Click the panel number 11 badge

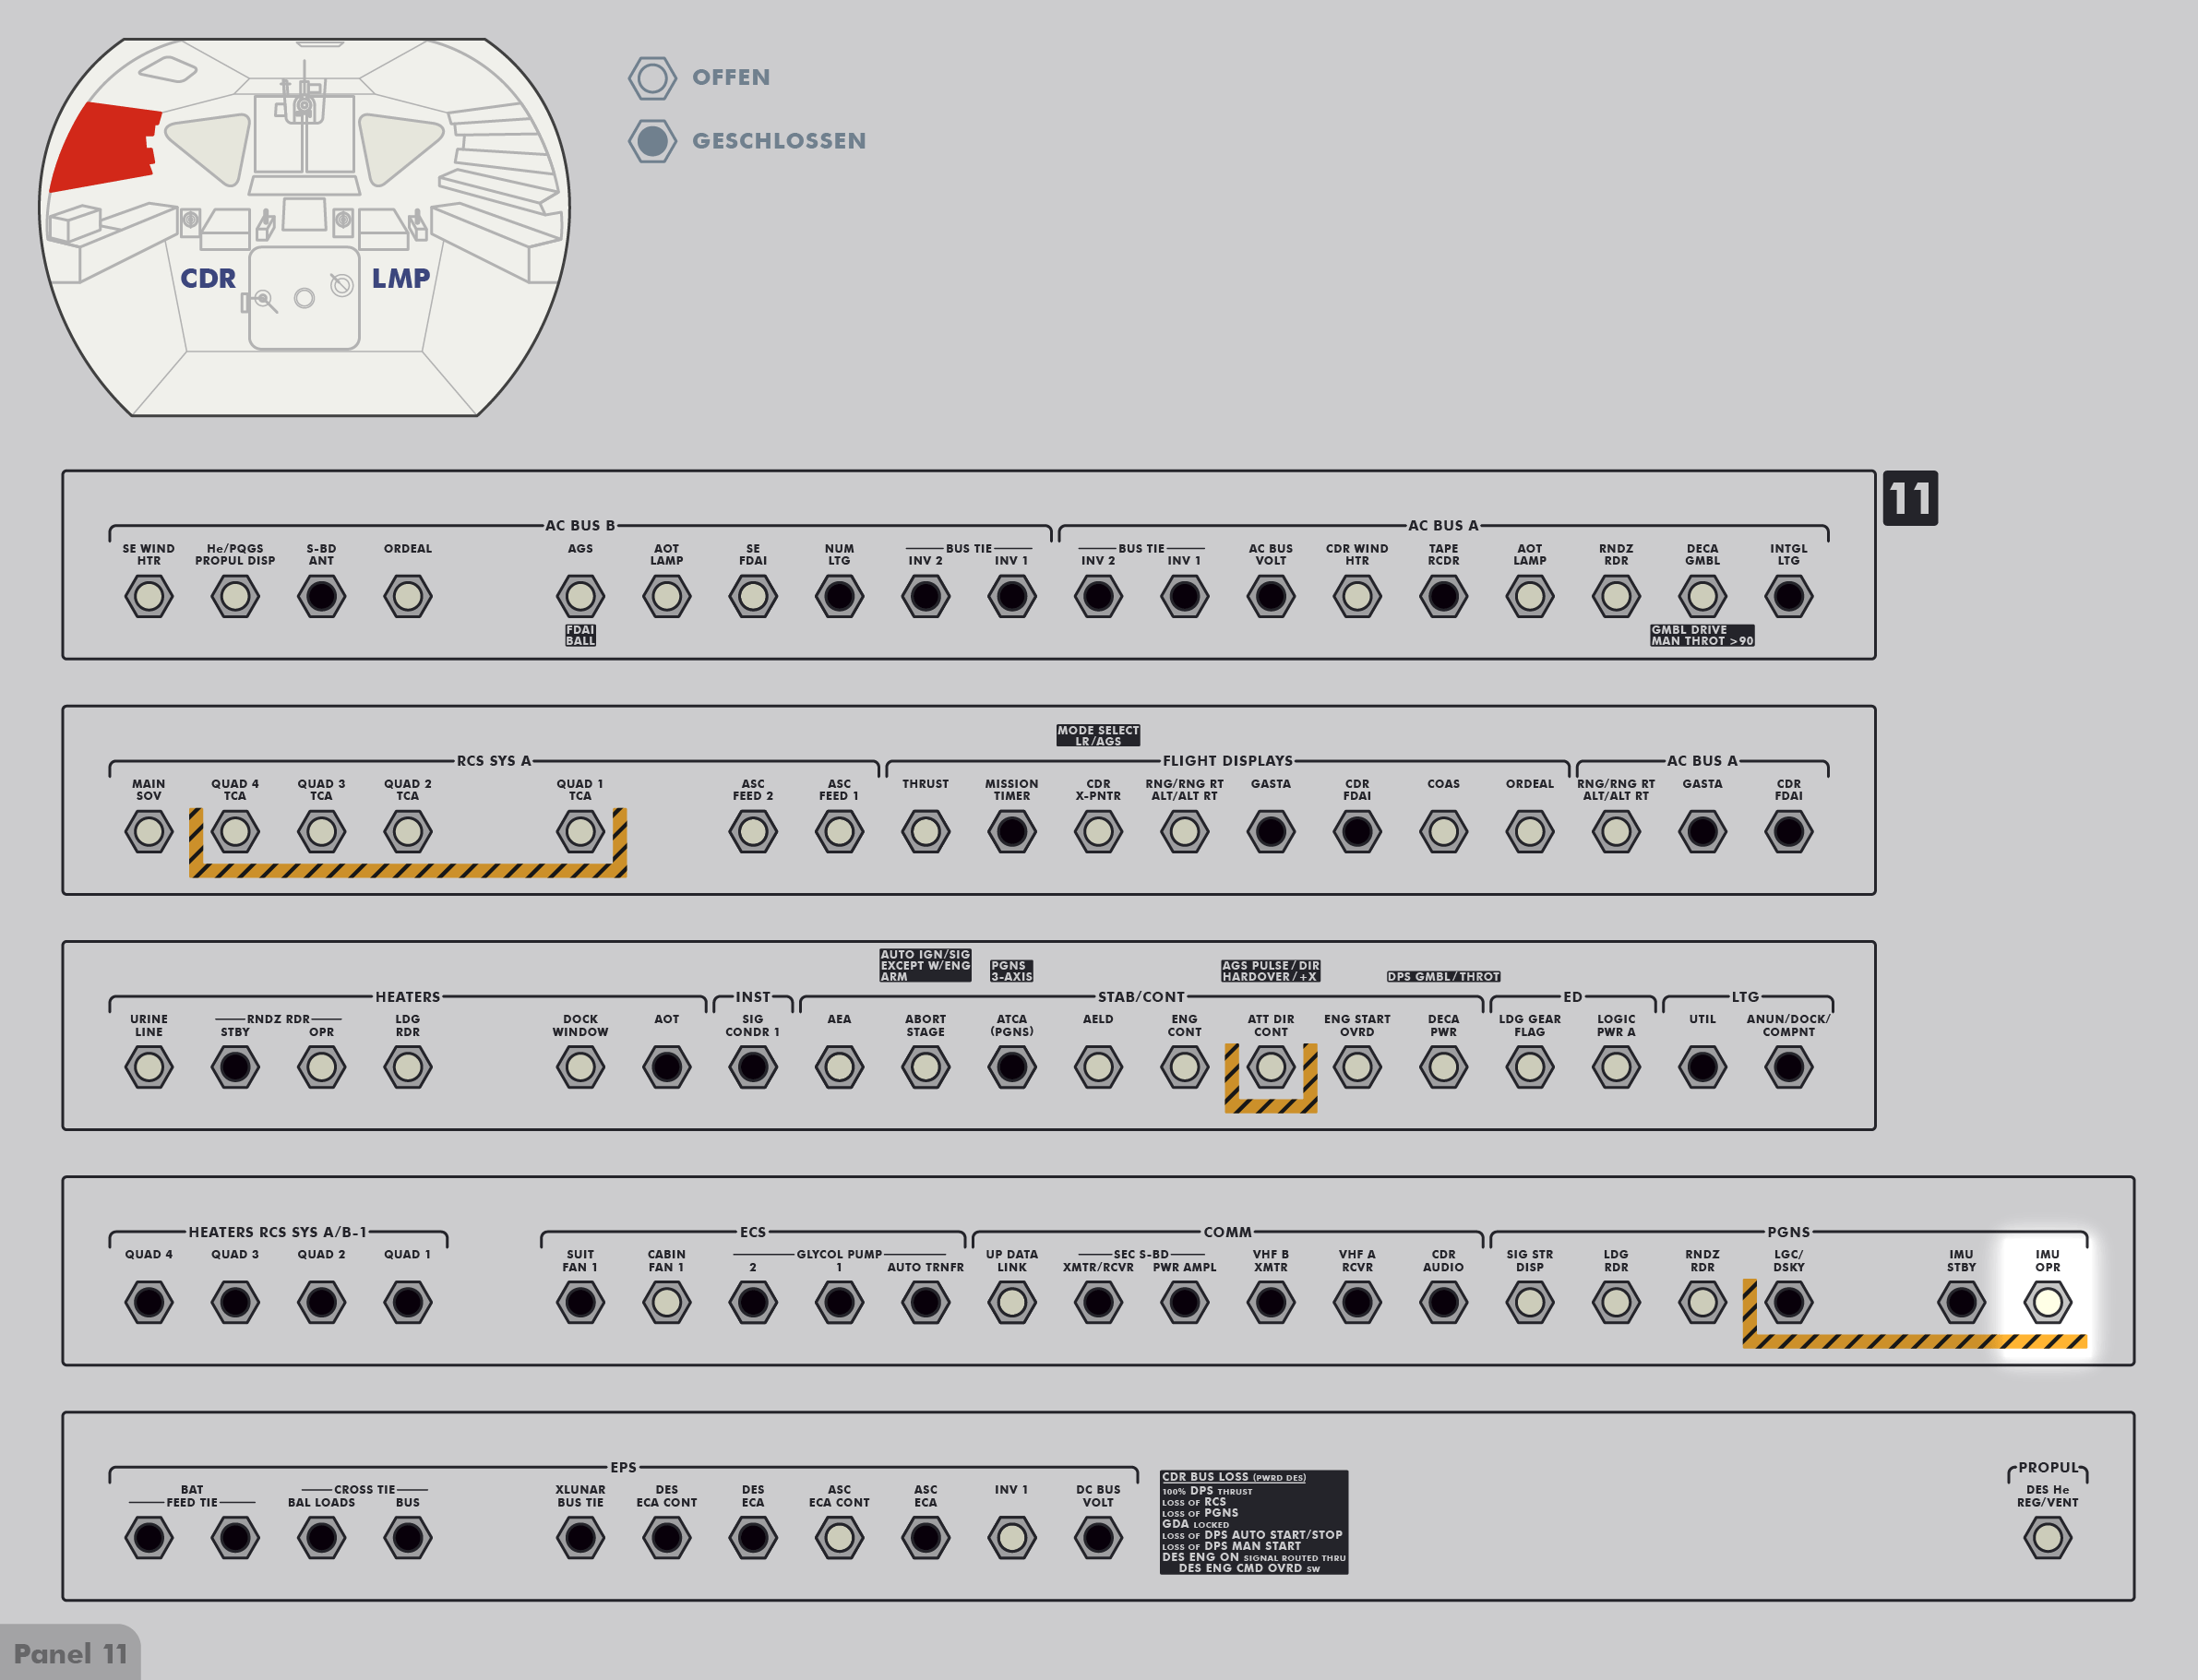pyautogui.click(x=1909, y=498)
